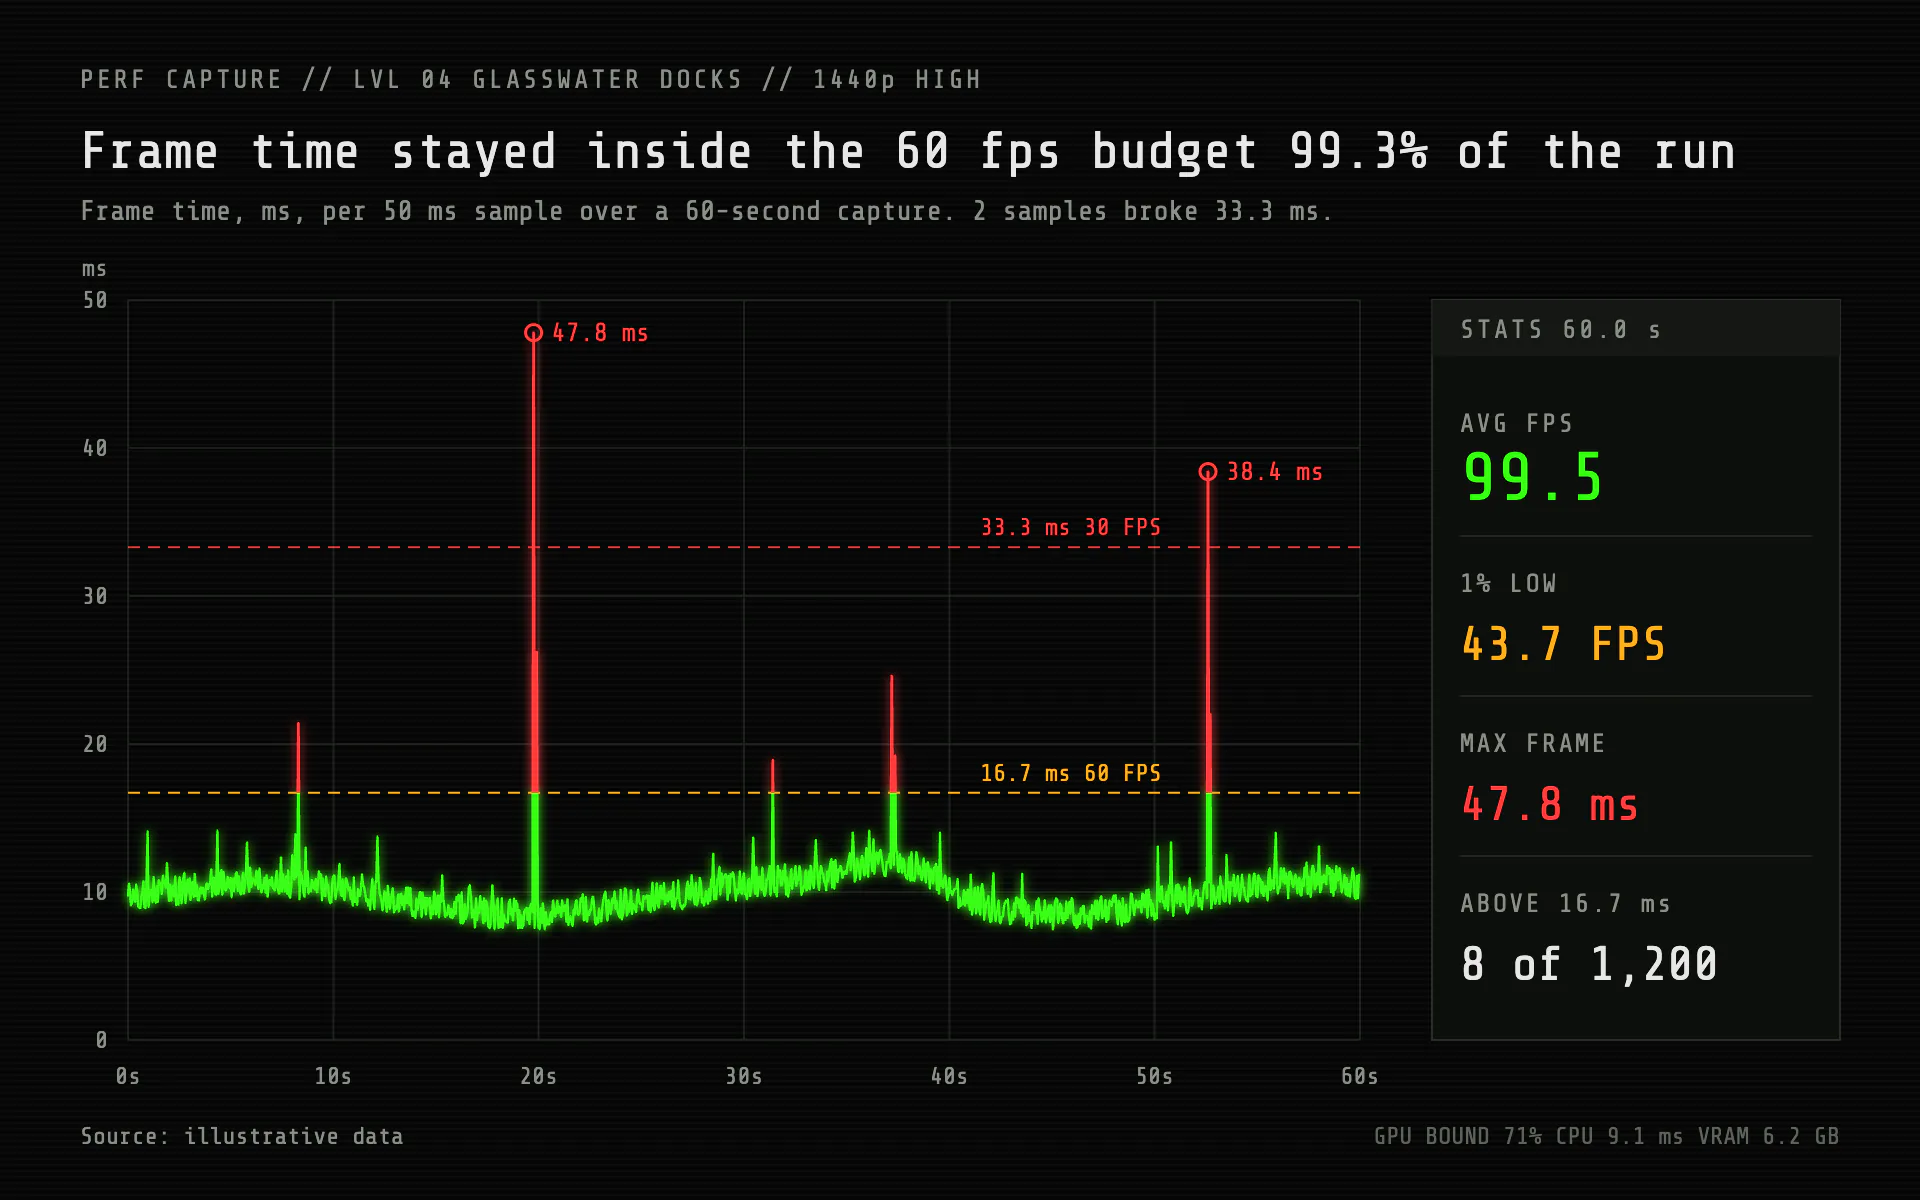The width and height of the screenshot is (1920, 1200).
Task: Click the "1% LOW" label
Action: click(x=1508, y=583)
